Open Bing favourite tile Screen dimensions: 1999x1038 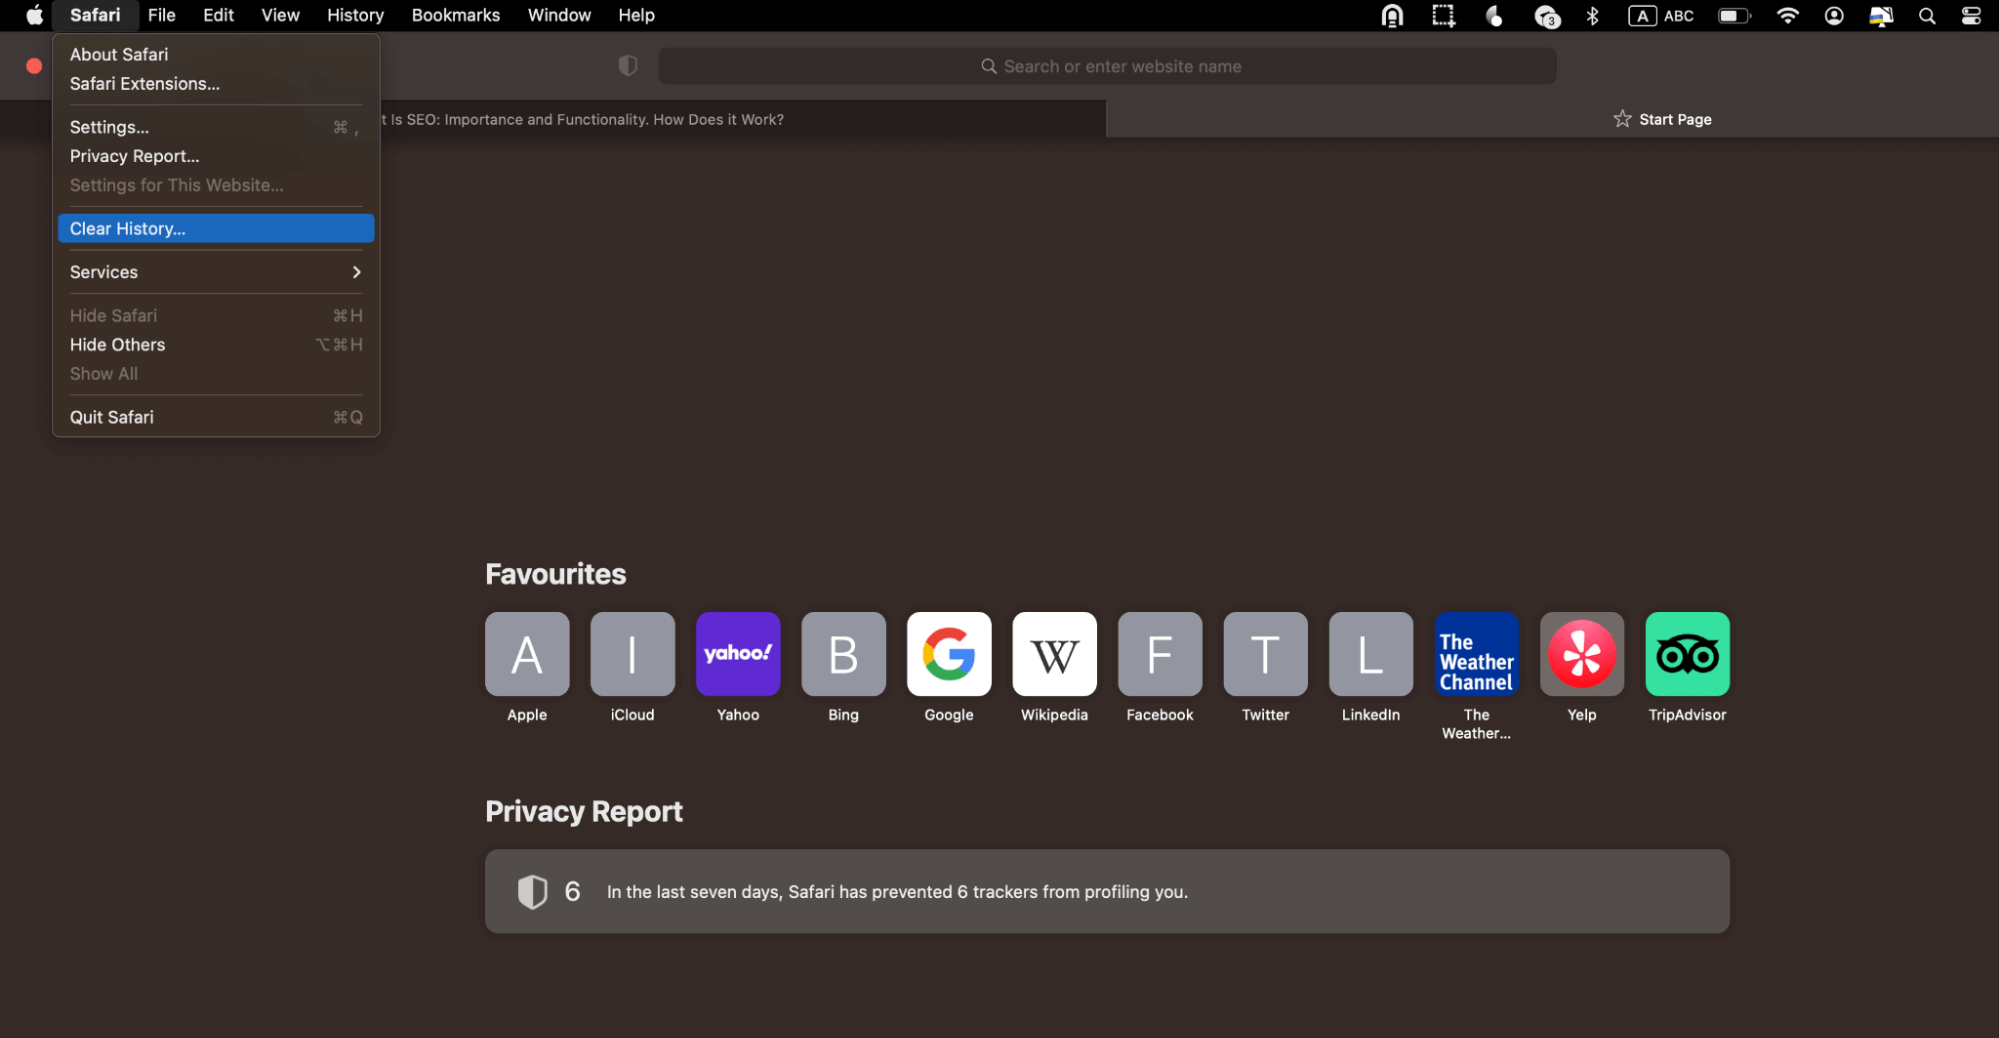coord(844,654)
